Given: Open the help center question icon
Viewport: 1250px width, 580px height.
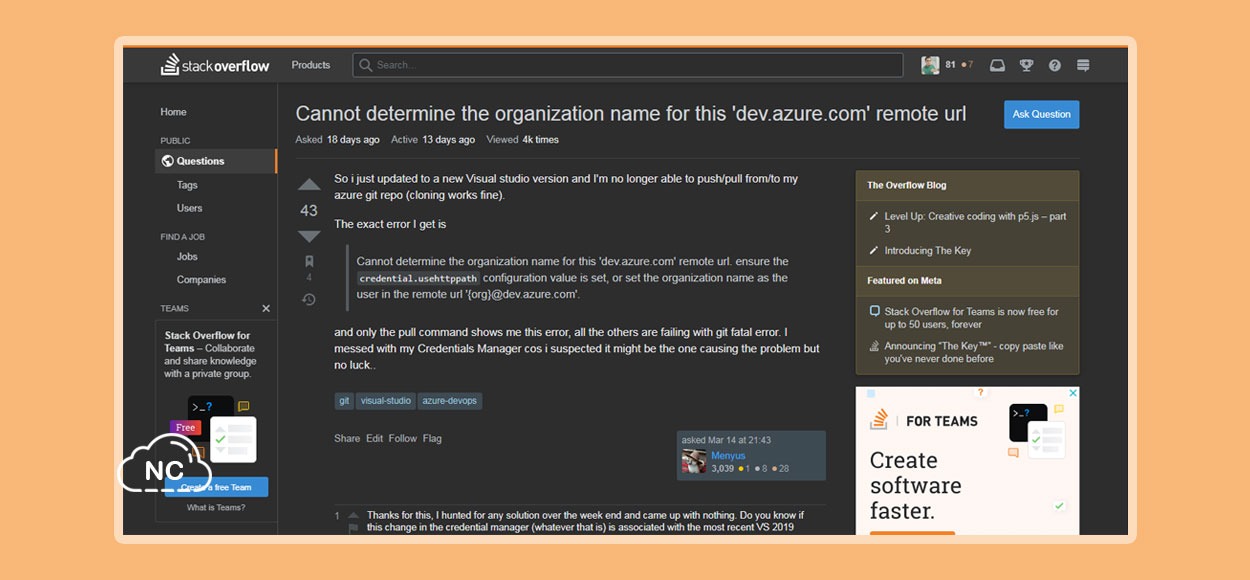Looking at the screenshot, I should click(x=1054, y=65).
